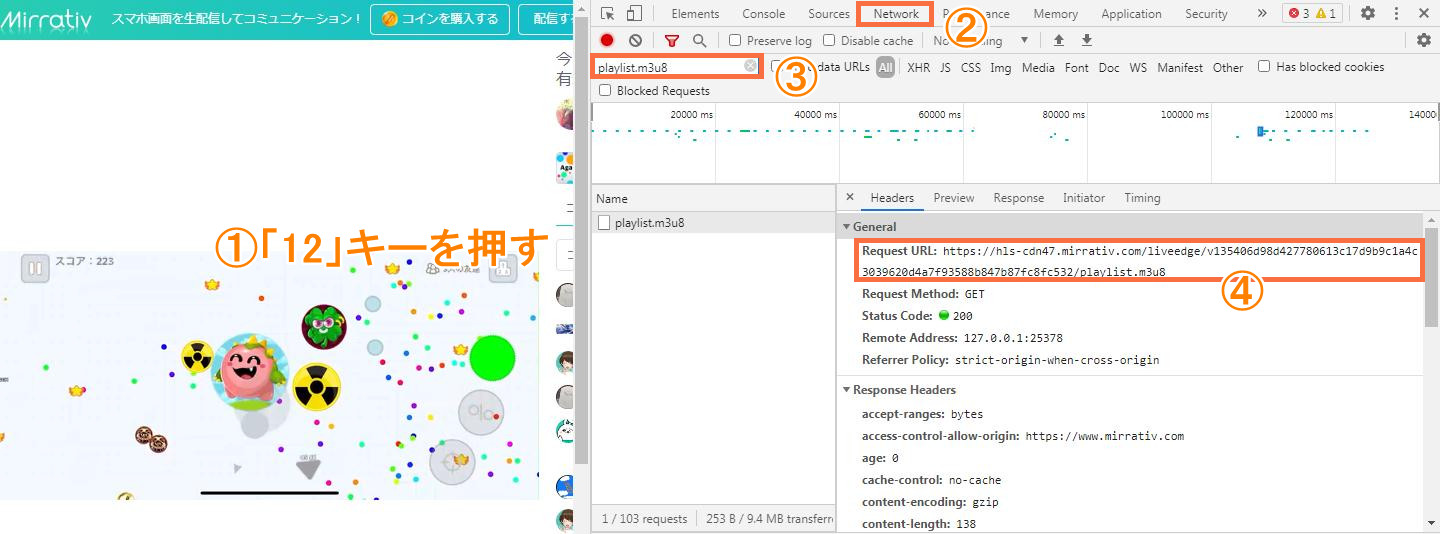1440x534 pixels.
Task: Open the Initiator tab of the request
Action: (x=1084, y=198)
